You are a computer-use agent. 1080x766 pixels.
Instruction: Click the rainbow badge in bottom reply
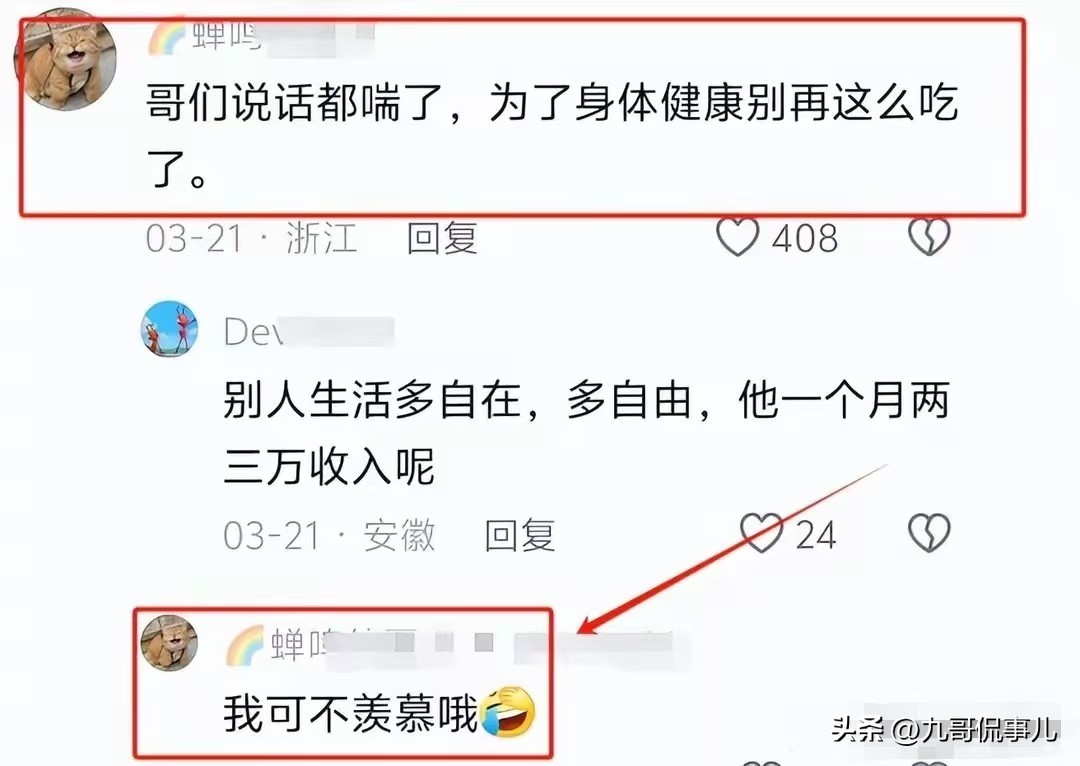tap(245, 645)
